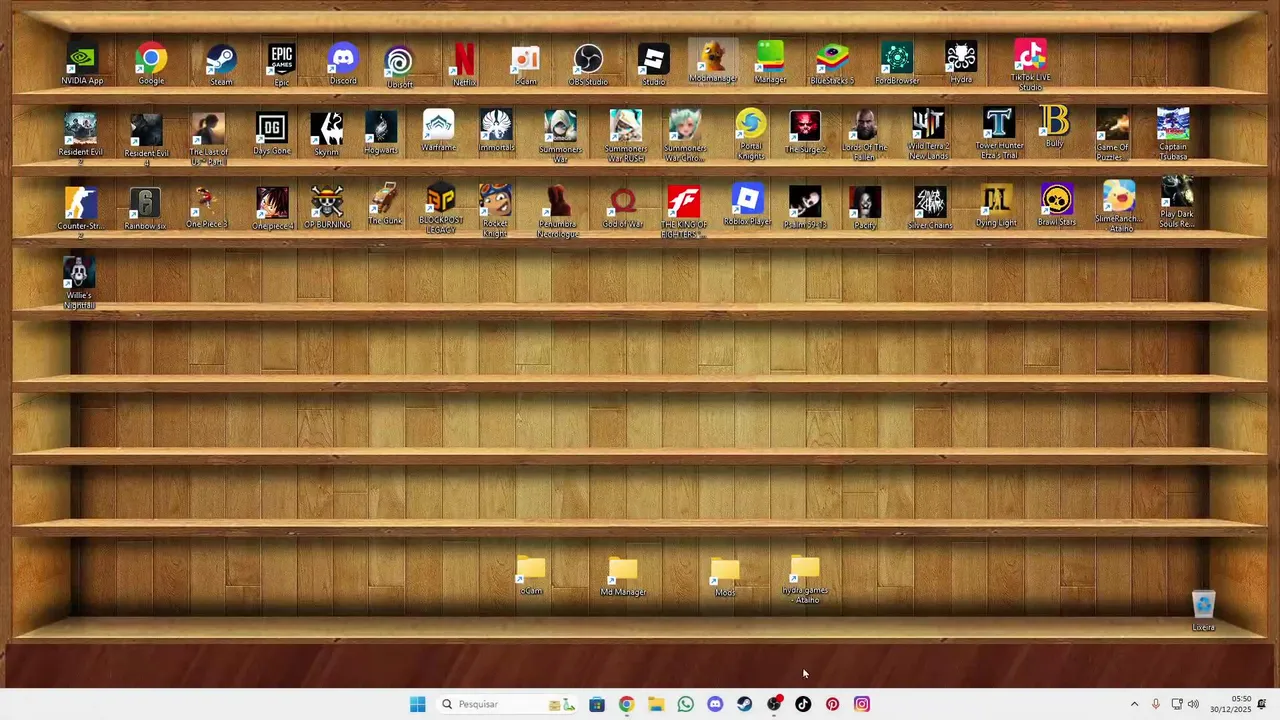Click the One Piece 3 game icon

(x=206, y=208)
